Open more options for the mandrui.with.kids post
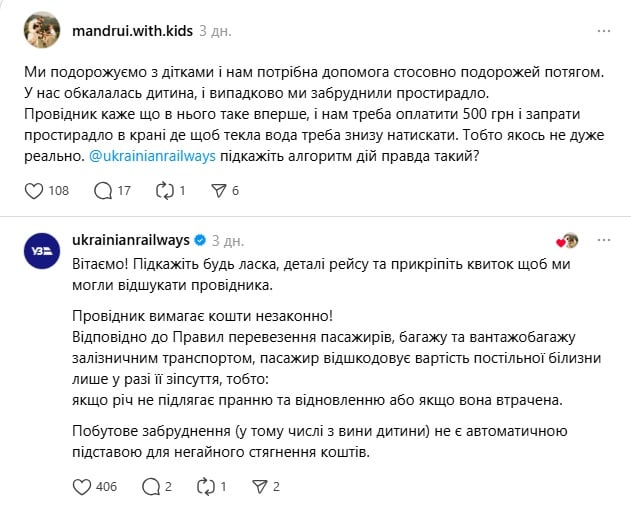The height and width of the screenshot is (511, 631). pos(603,31)
